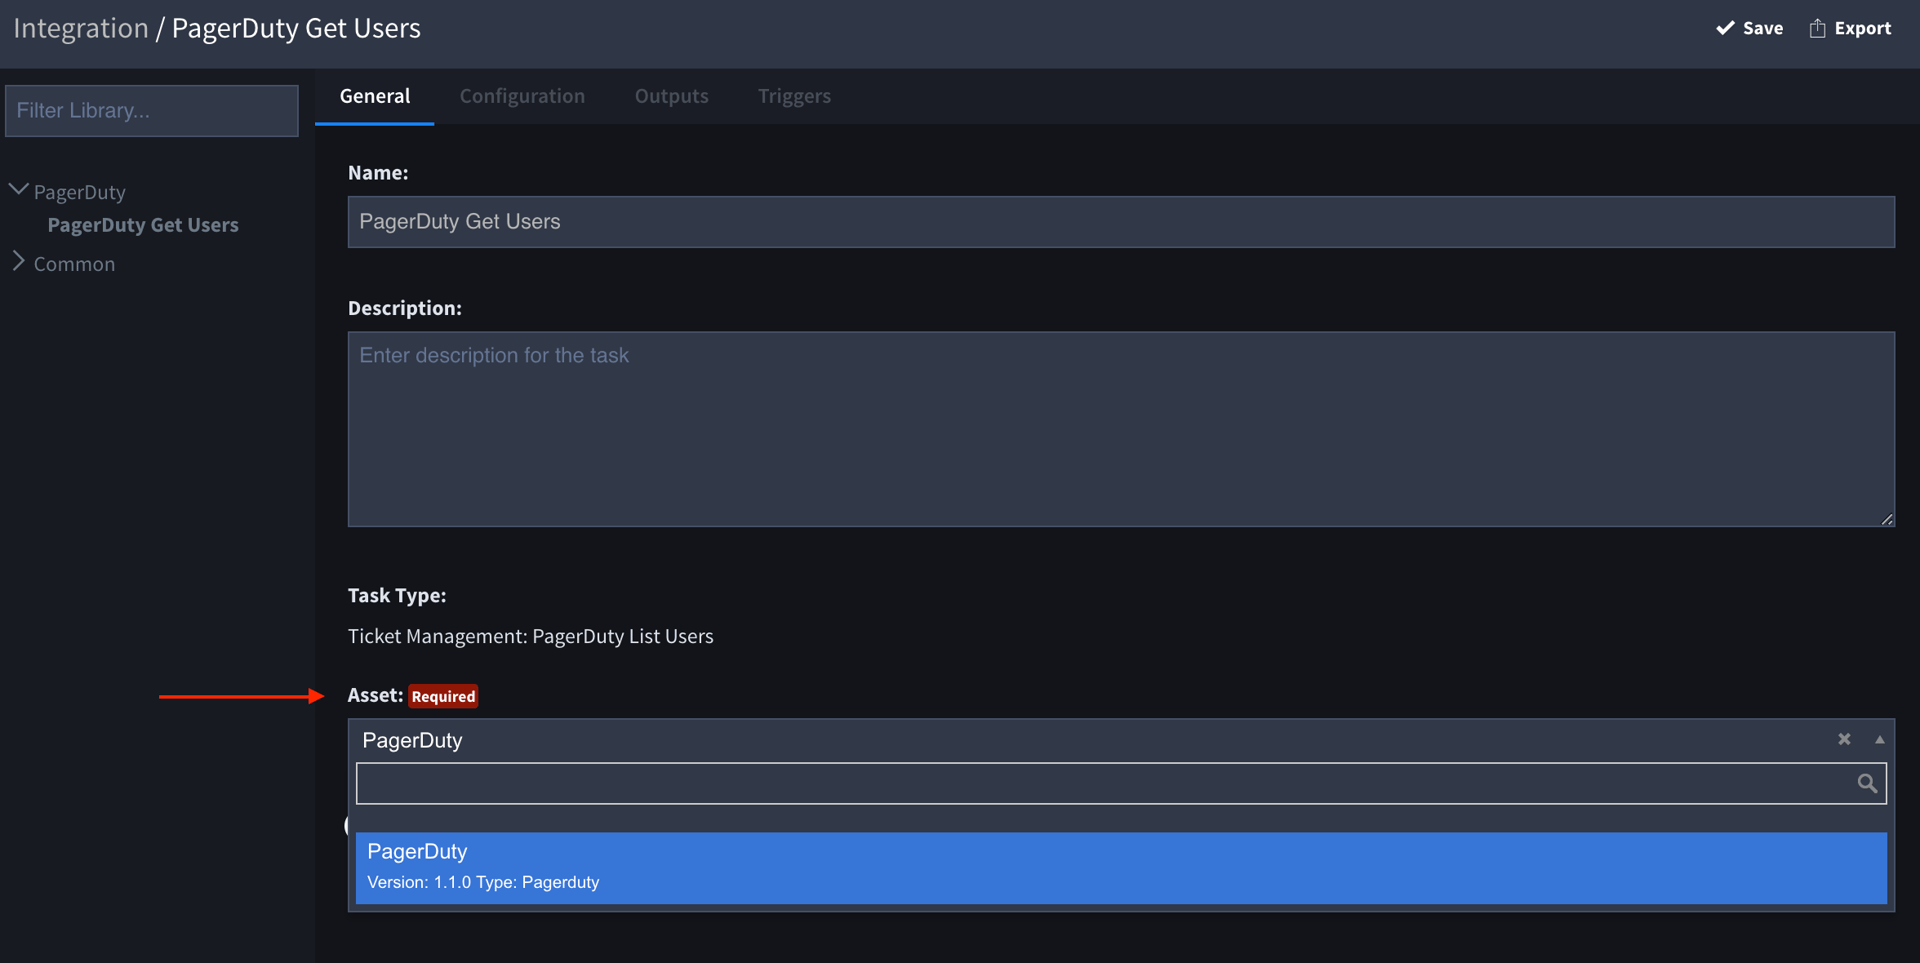This screenshot has width=1920, height=963.
Task: Click the magnifier icon in asset search
Action: (1866, 784)
